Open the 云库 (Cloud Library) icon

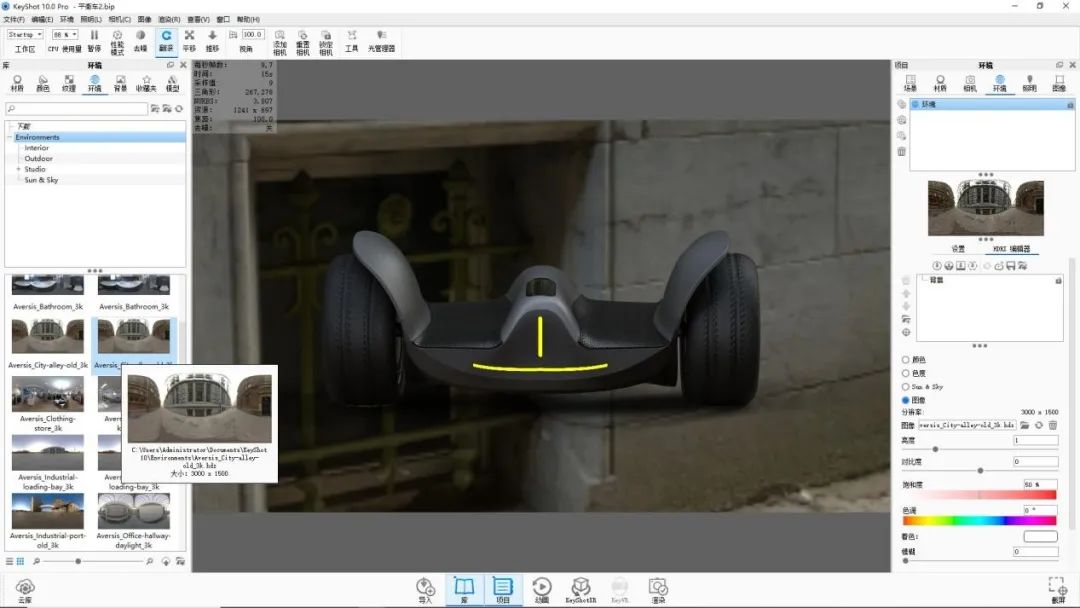tap(25, 589)
